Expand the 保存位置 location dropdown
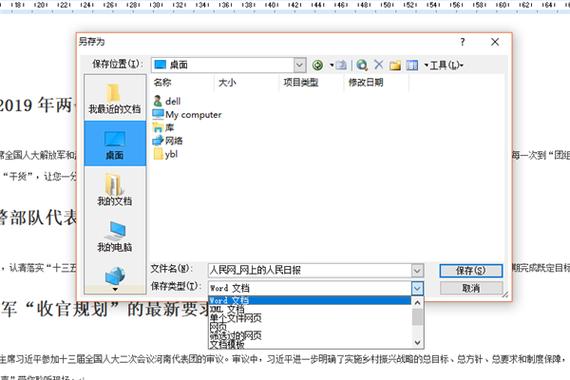Viewport: 570px width, 380px height. pyautogui.click(x=299, y=65)
